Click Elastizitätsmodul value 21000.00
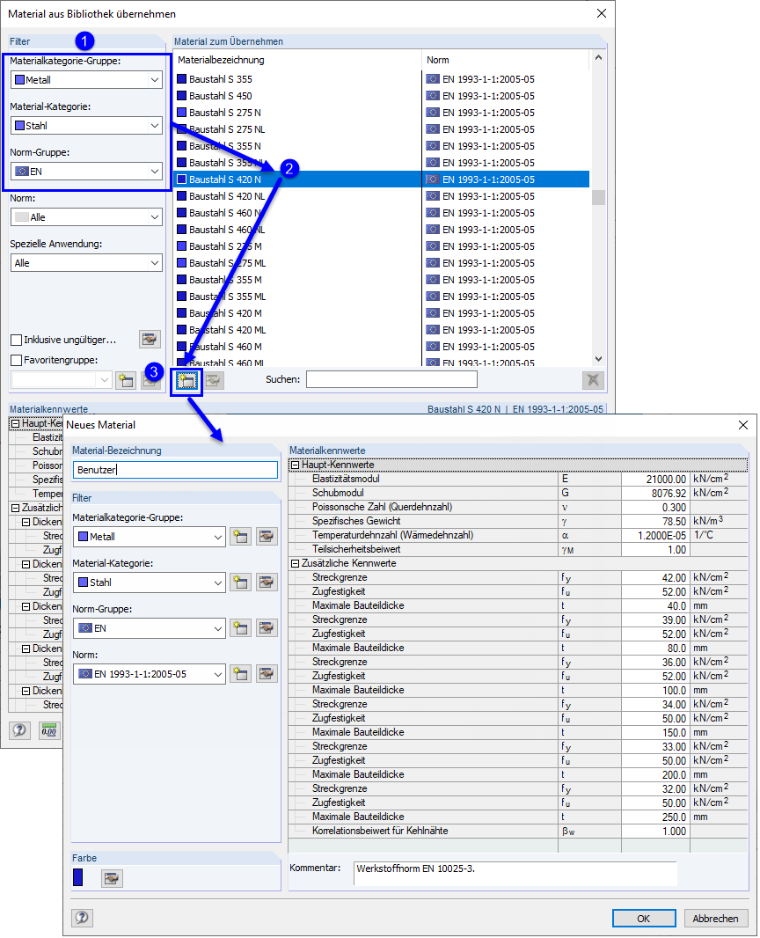 click(655, 479)
